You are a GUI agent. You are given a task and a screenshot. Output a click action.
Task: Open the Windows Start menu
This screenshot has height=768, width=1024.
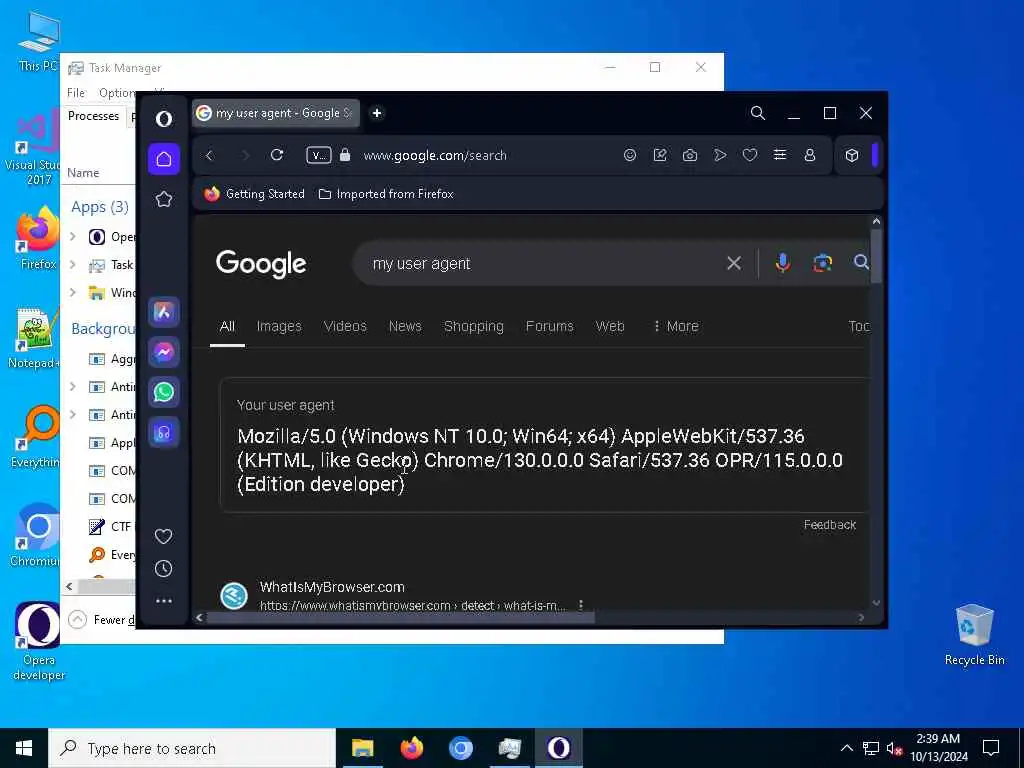(24, 748)
